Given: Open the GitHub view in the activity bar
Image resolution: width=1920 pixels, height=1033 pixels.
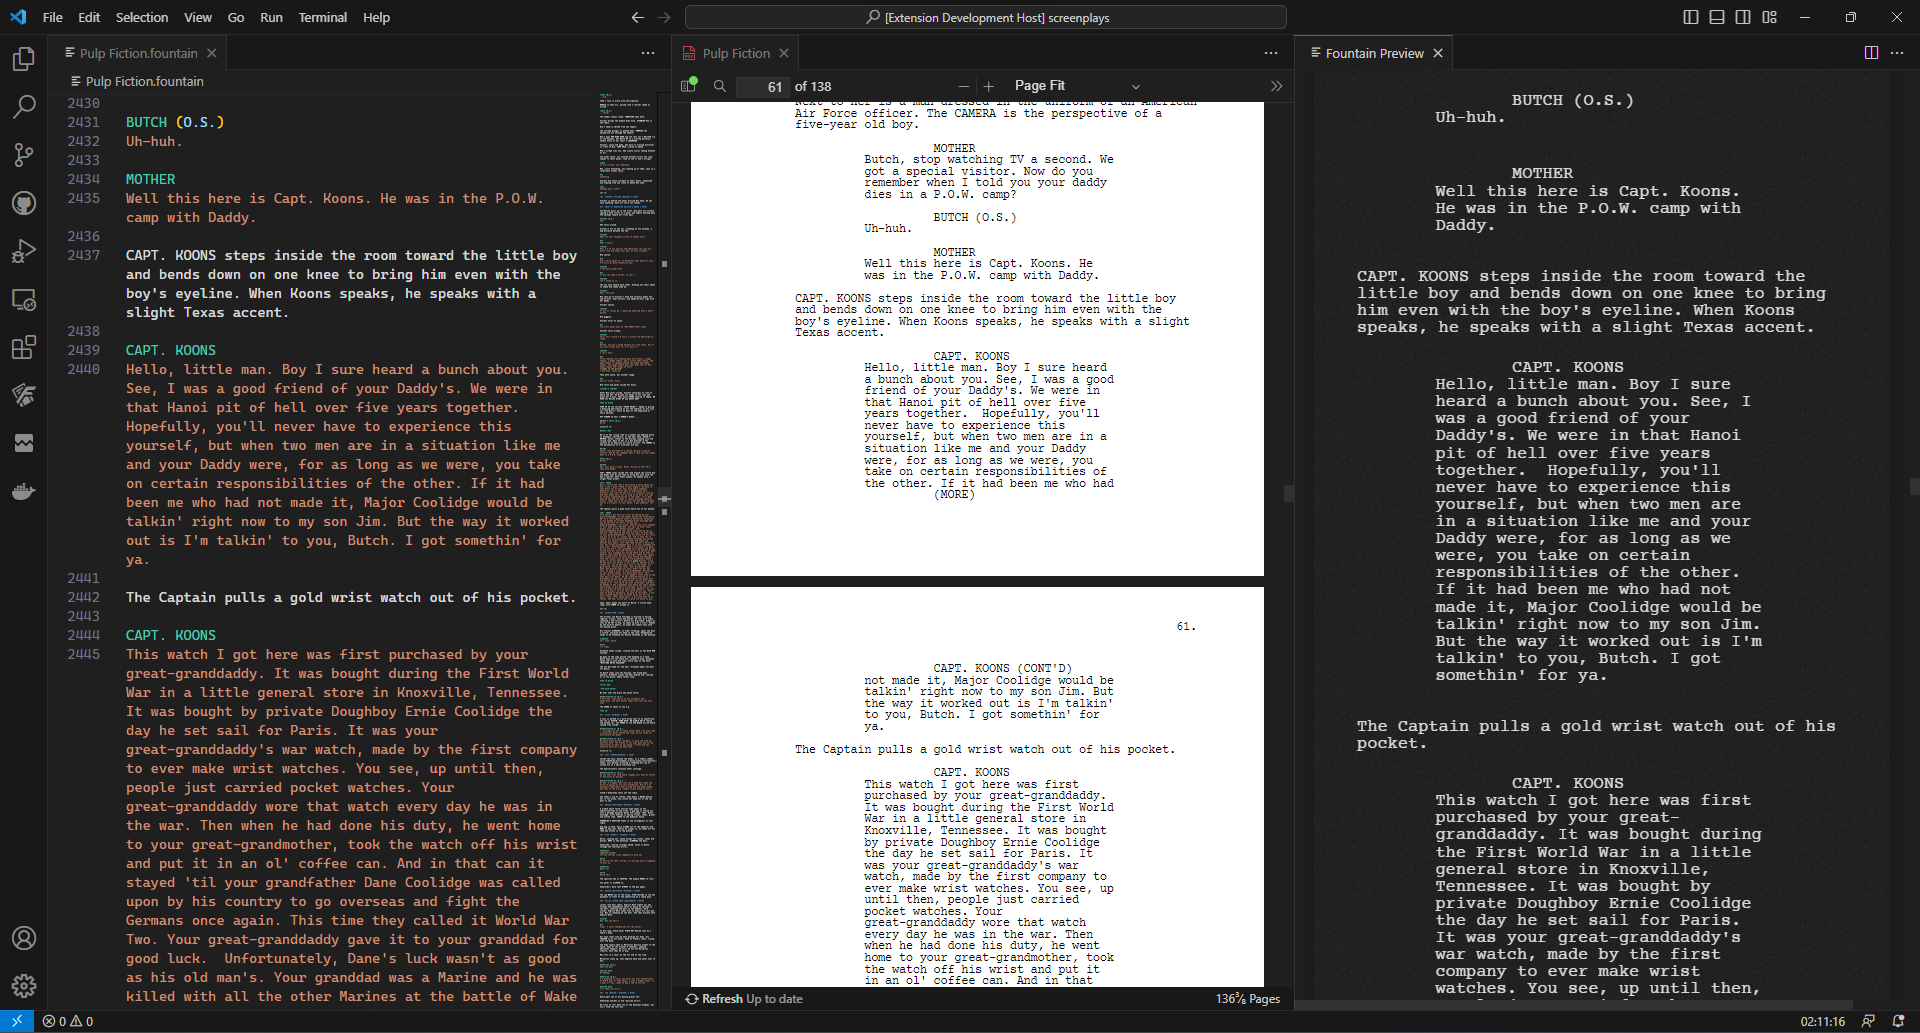Looking at the screenshot, I should click(x=24, y=203).
